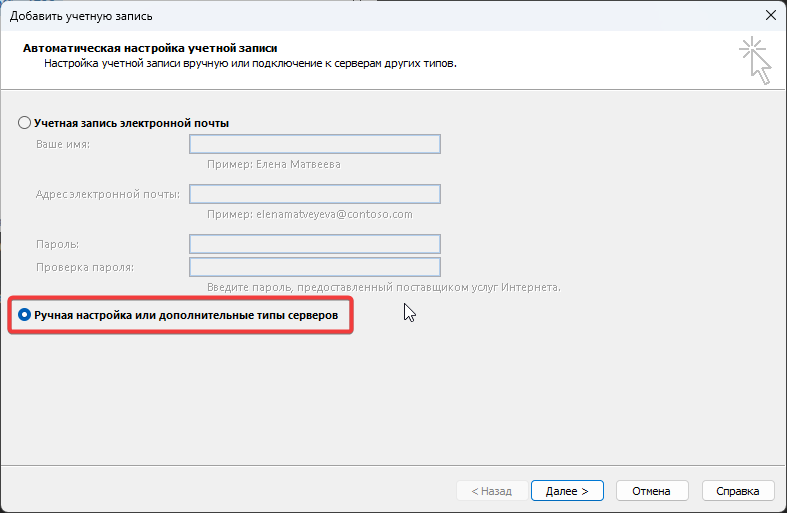Click the Адрес электронной почты input field
This screenshot has width=787, height=513.
pyautogui.click(x=315, y=194)
